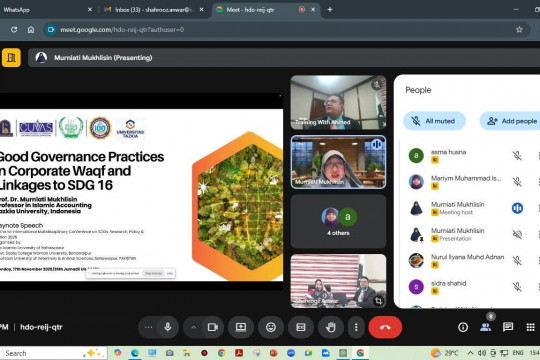Click crop icon on self-view tile
The image size is (540, 360).
point(378,301)
